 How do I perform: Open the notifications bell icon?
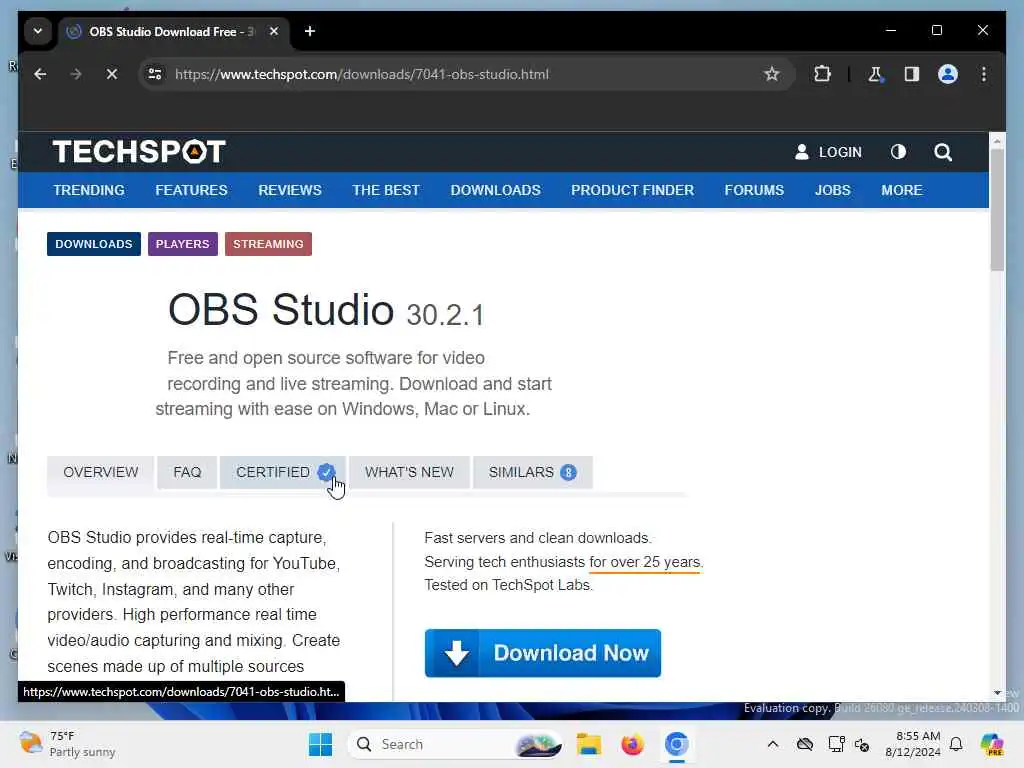[x=956, y=744]
